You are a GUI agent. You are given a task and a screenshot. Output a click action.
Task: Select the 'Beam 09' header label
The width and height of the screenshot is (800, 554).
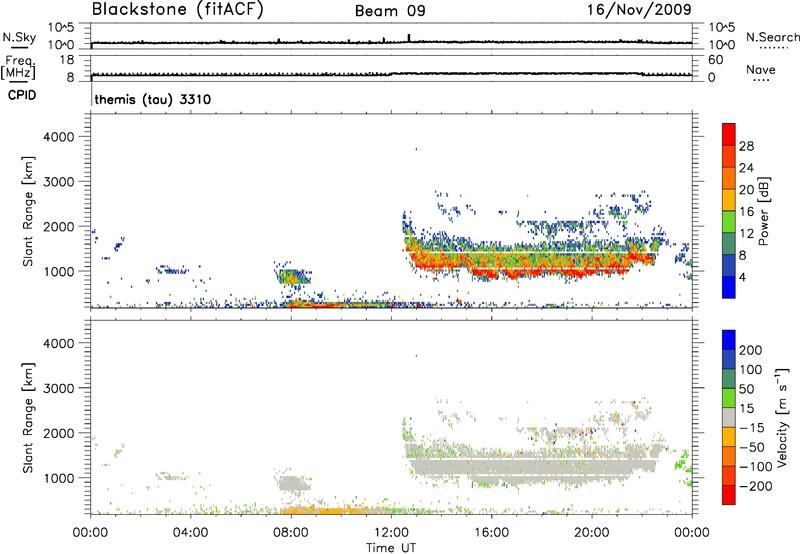click(x=390, y=11)
